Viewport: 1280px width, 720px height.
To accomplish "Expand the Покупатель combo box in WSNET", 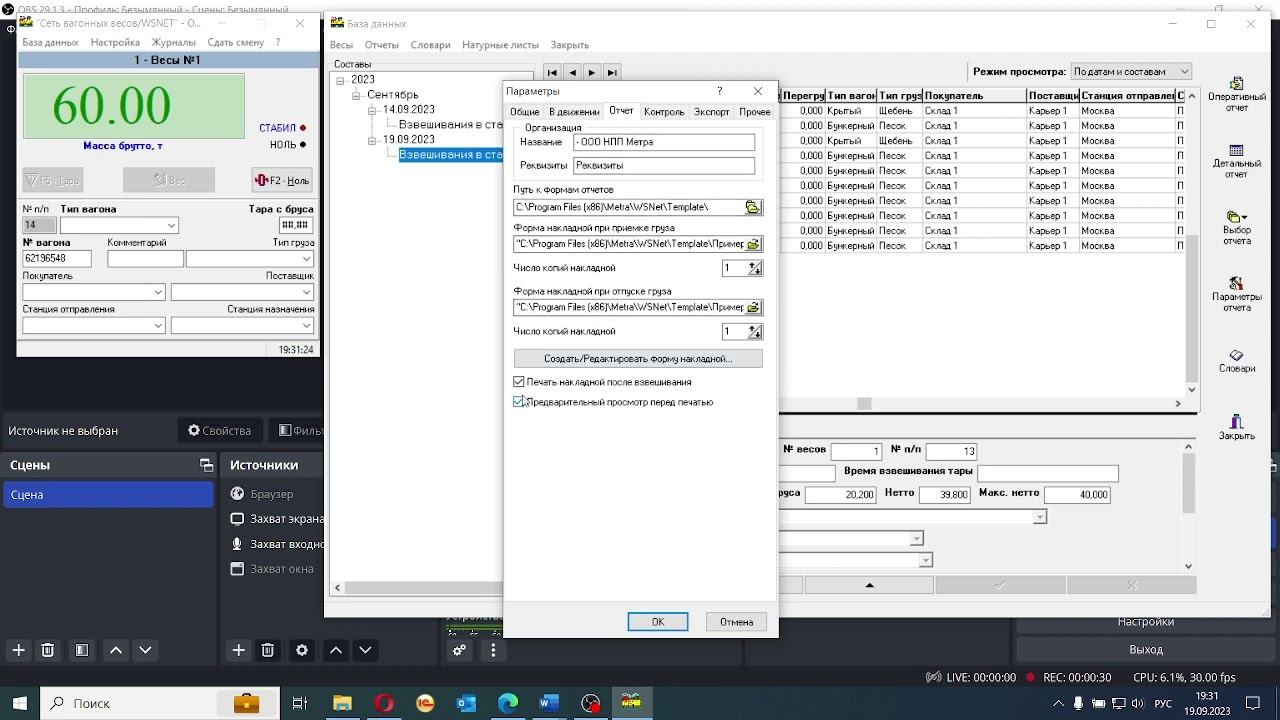I will (x=158, y=292).
